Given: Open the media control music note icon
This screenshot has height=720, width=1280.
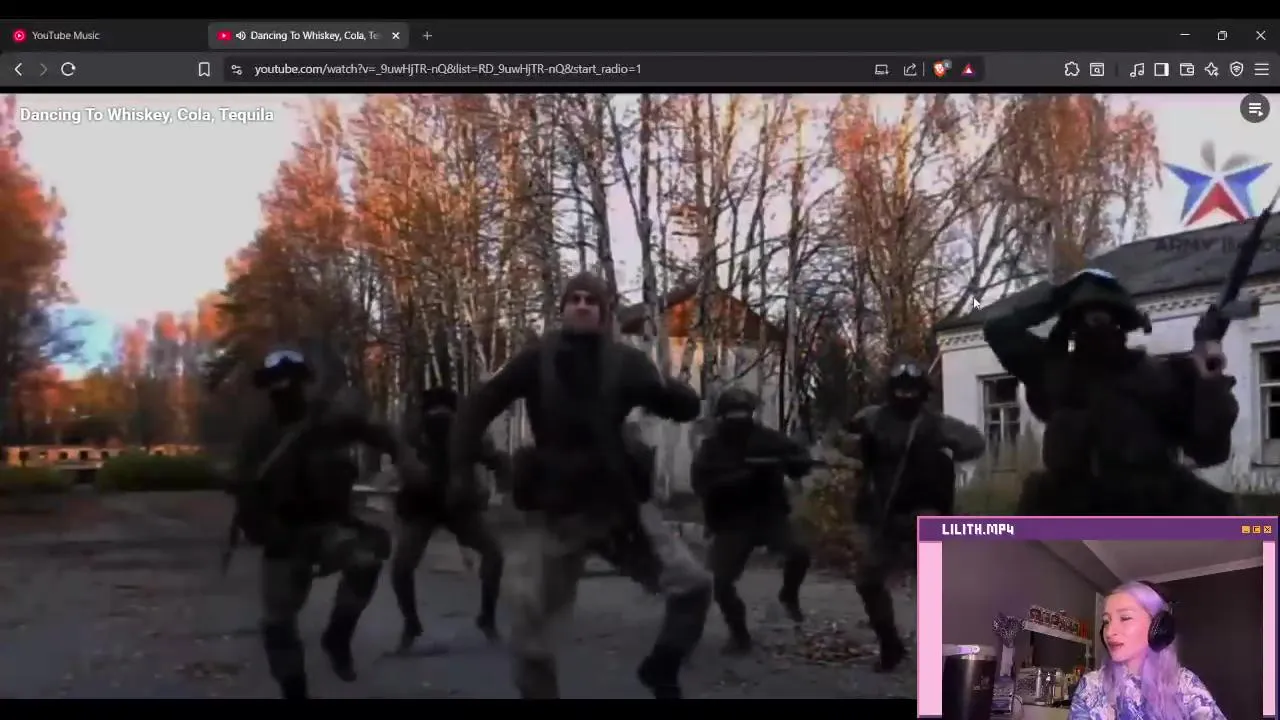Looking at the screenshot, I should coord(1137,69).
